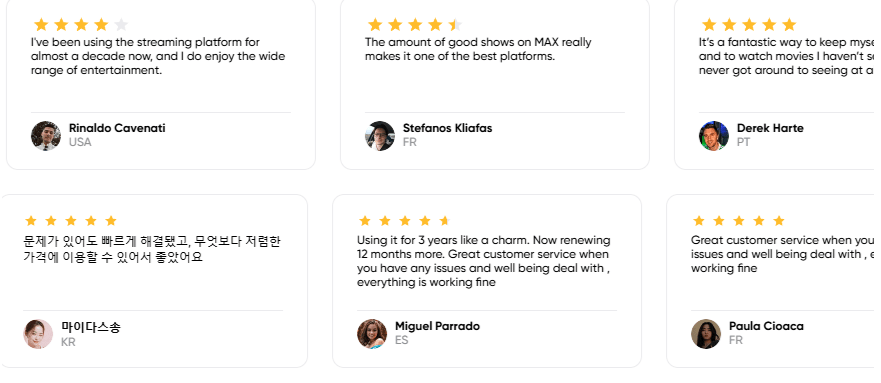Click the first star of Derek Harte's review
This screenshot has height=383, width=881.
[x=709, y=25]
